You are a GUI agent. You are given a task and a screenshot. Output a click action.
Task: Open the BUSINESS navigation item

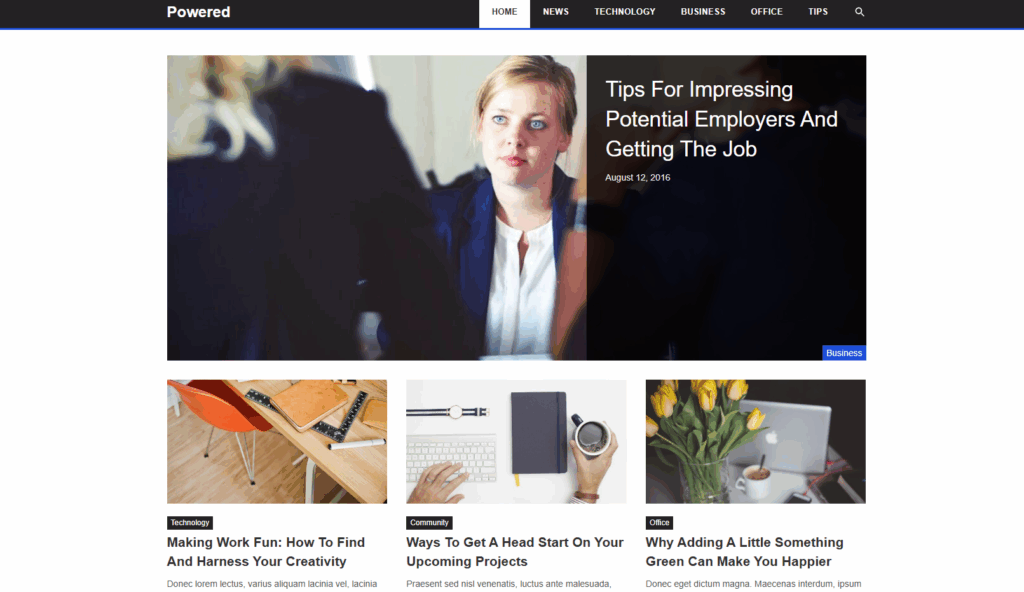click(x=703, y=12)
